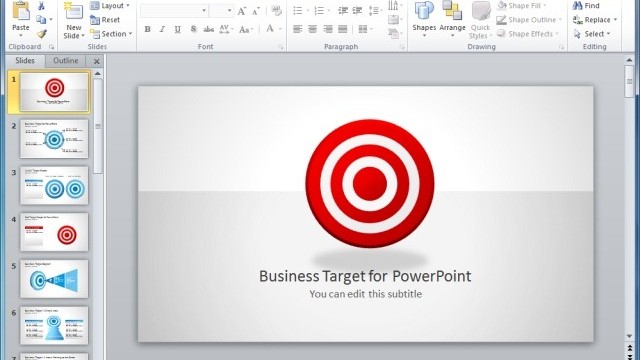
Task: Open Shape Effects dropdown
Action: click(x=527, y=34)
